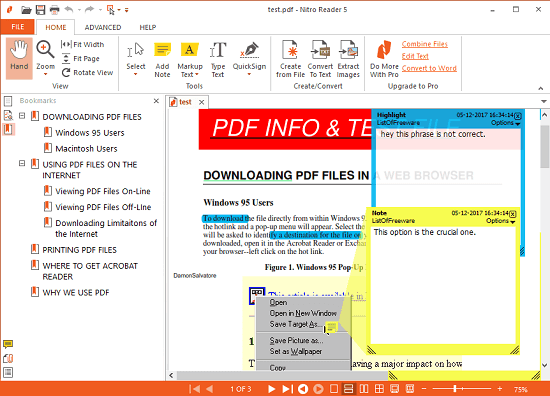Open Options dropdown in Highlight popup
The width and height of the screenshot is (550, 396).
click(x=505, y=123)
